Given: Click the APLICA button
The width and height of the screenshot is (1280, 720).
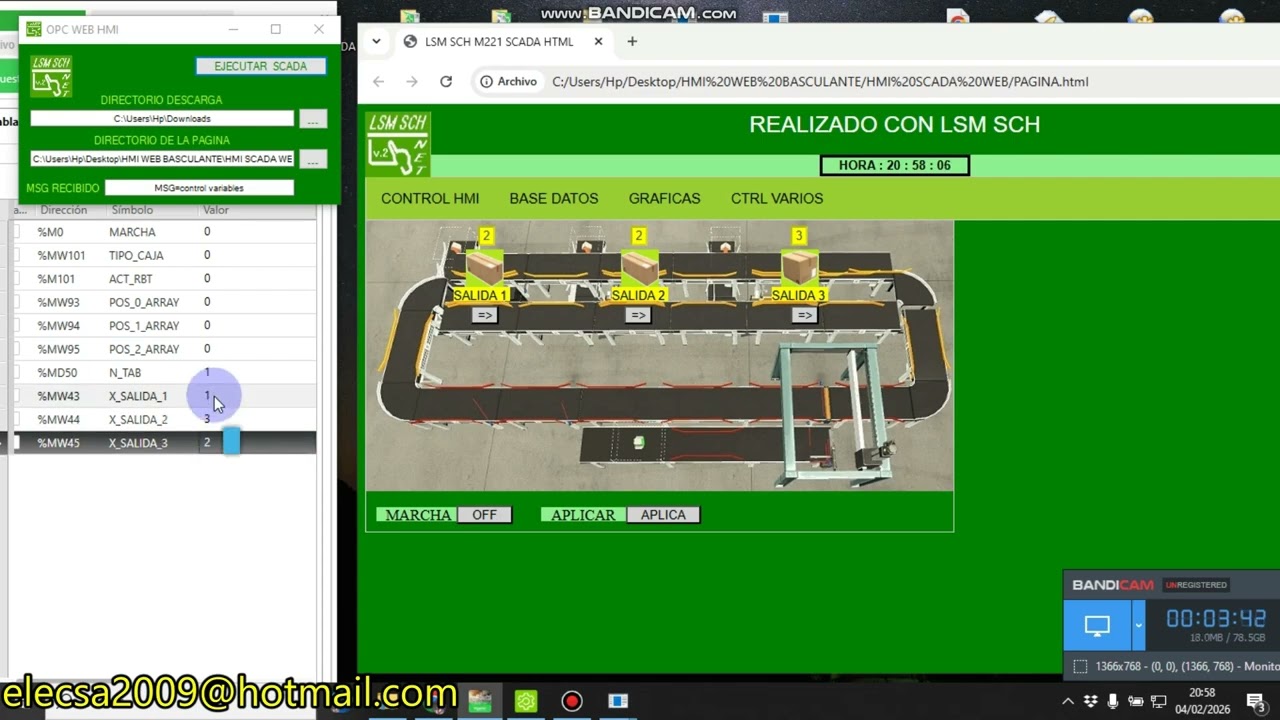Looking at the screenshot, I should [663, 515].
